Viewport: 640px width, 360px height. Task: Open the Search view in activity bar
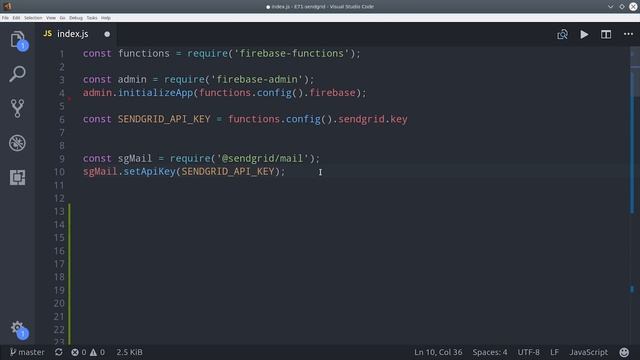pyautogui.click(x=17, y=74)
